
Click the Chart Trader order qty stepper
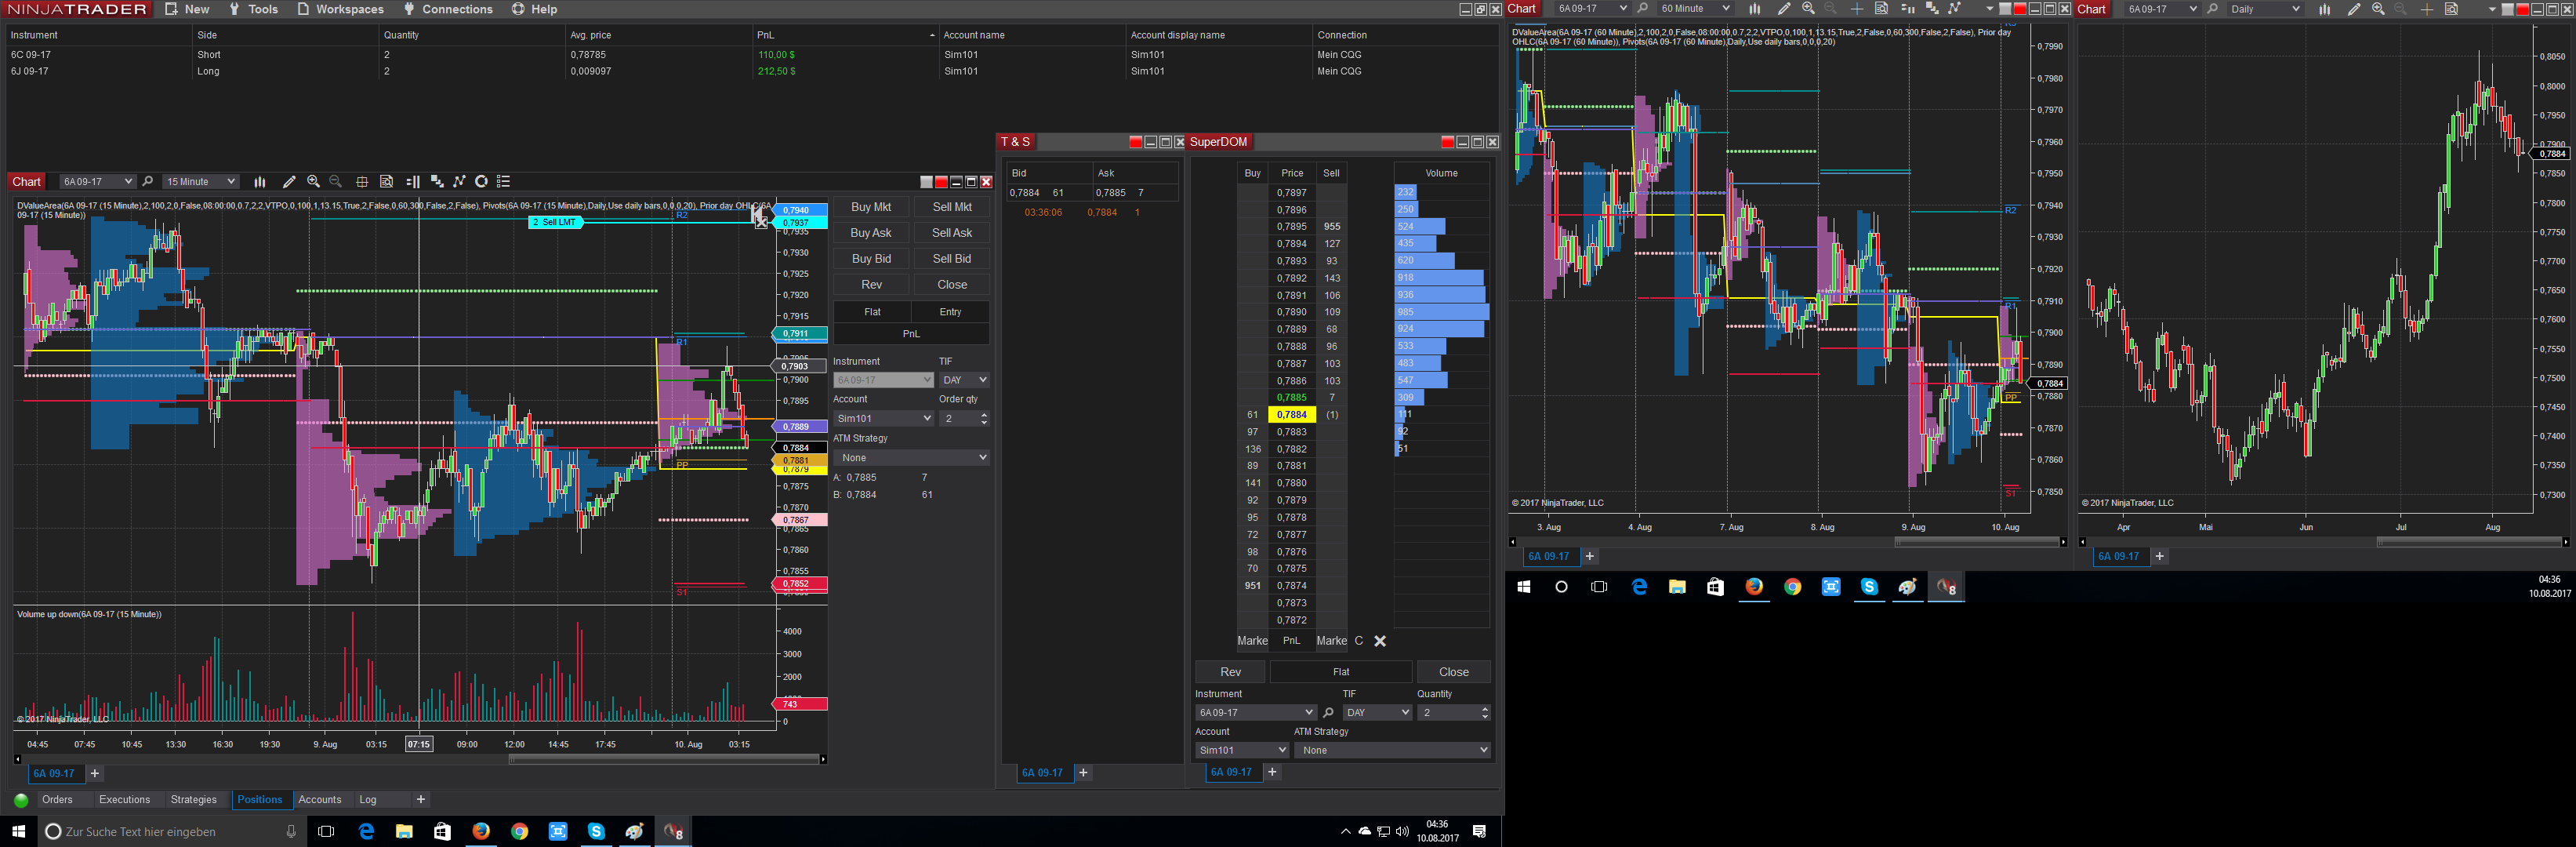point(984,419)
